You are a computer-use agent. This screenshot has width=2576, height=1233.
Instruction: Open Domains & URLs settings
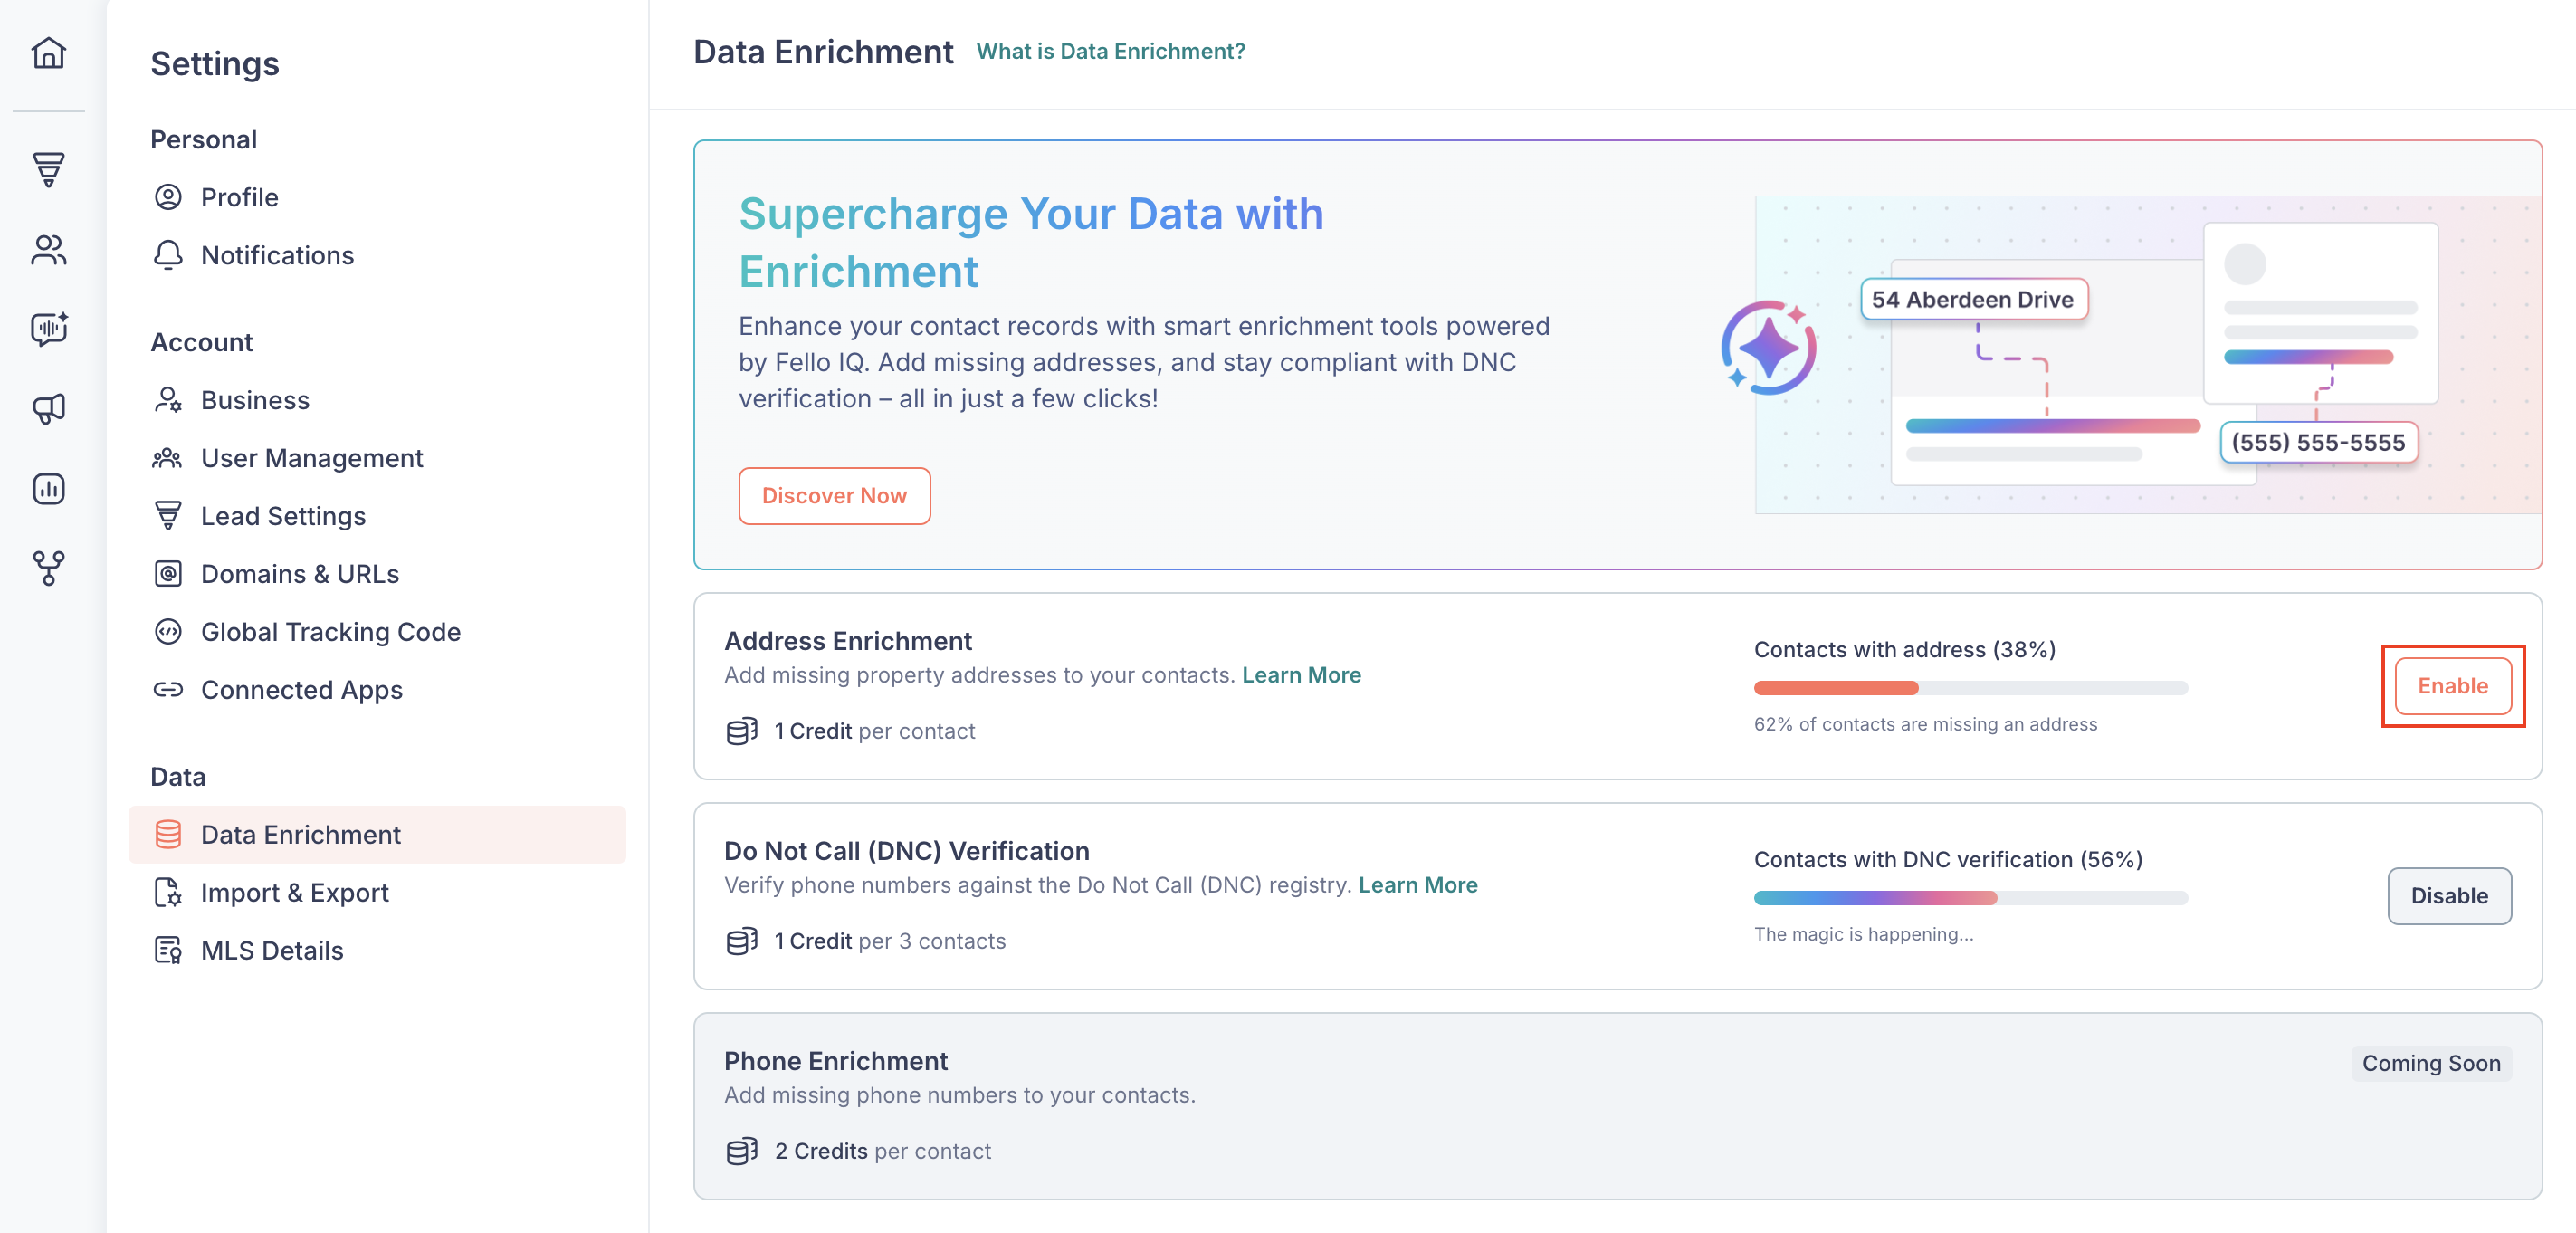(x=377, y=574)
